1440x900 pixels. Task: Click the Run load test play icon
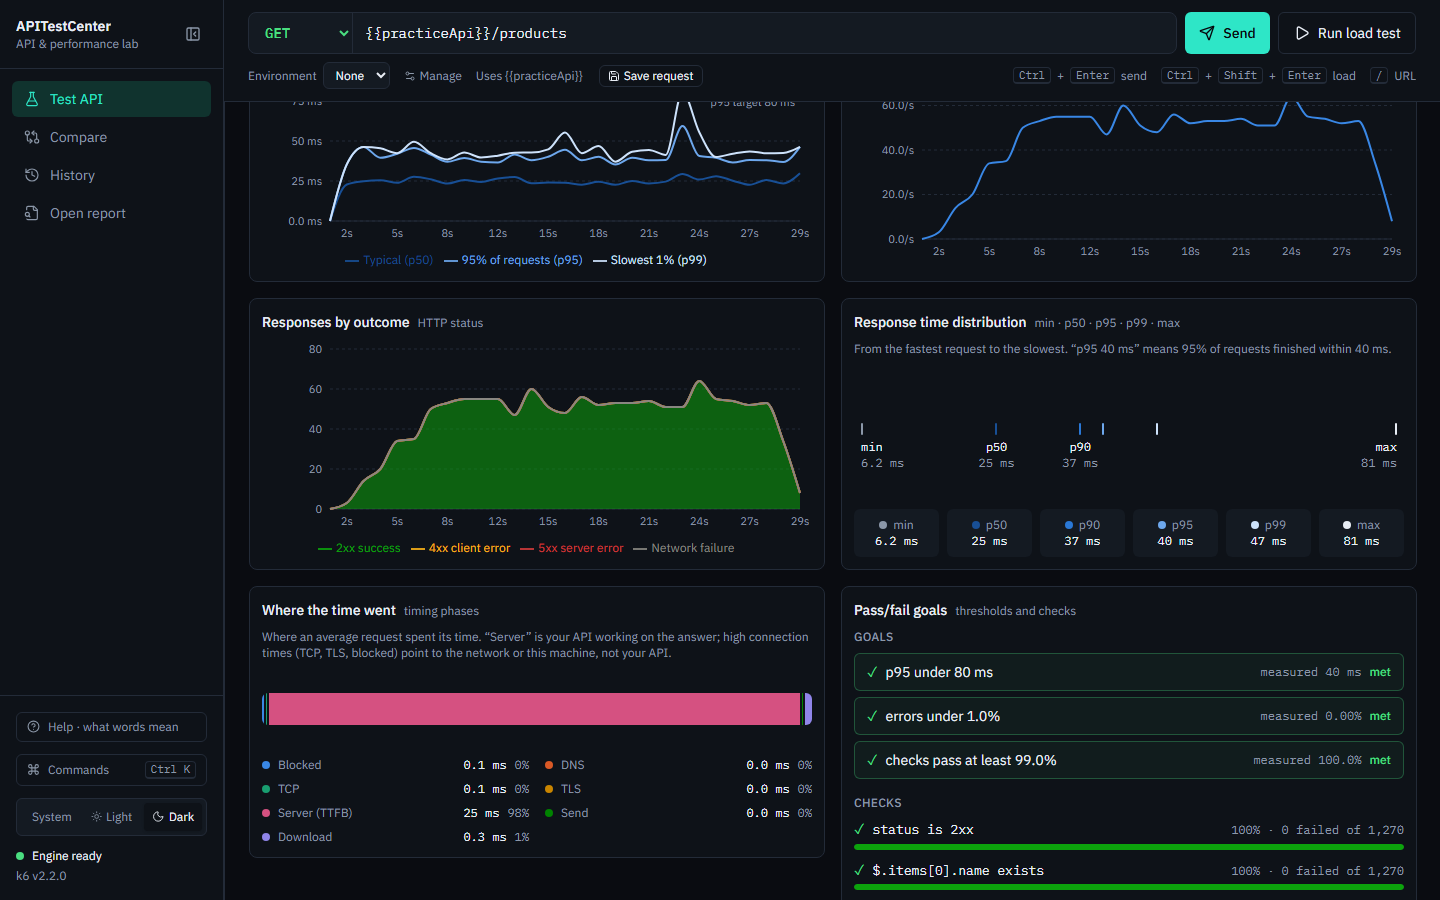coord(1302,33)
